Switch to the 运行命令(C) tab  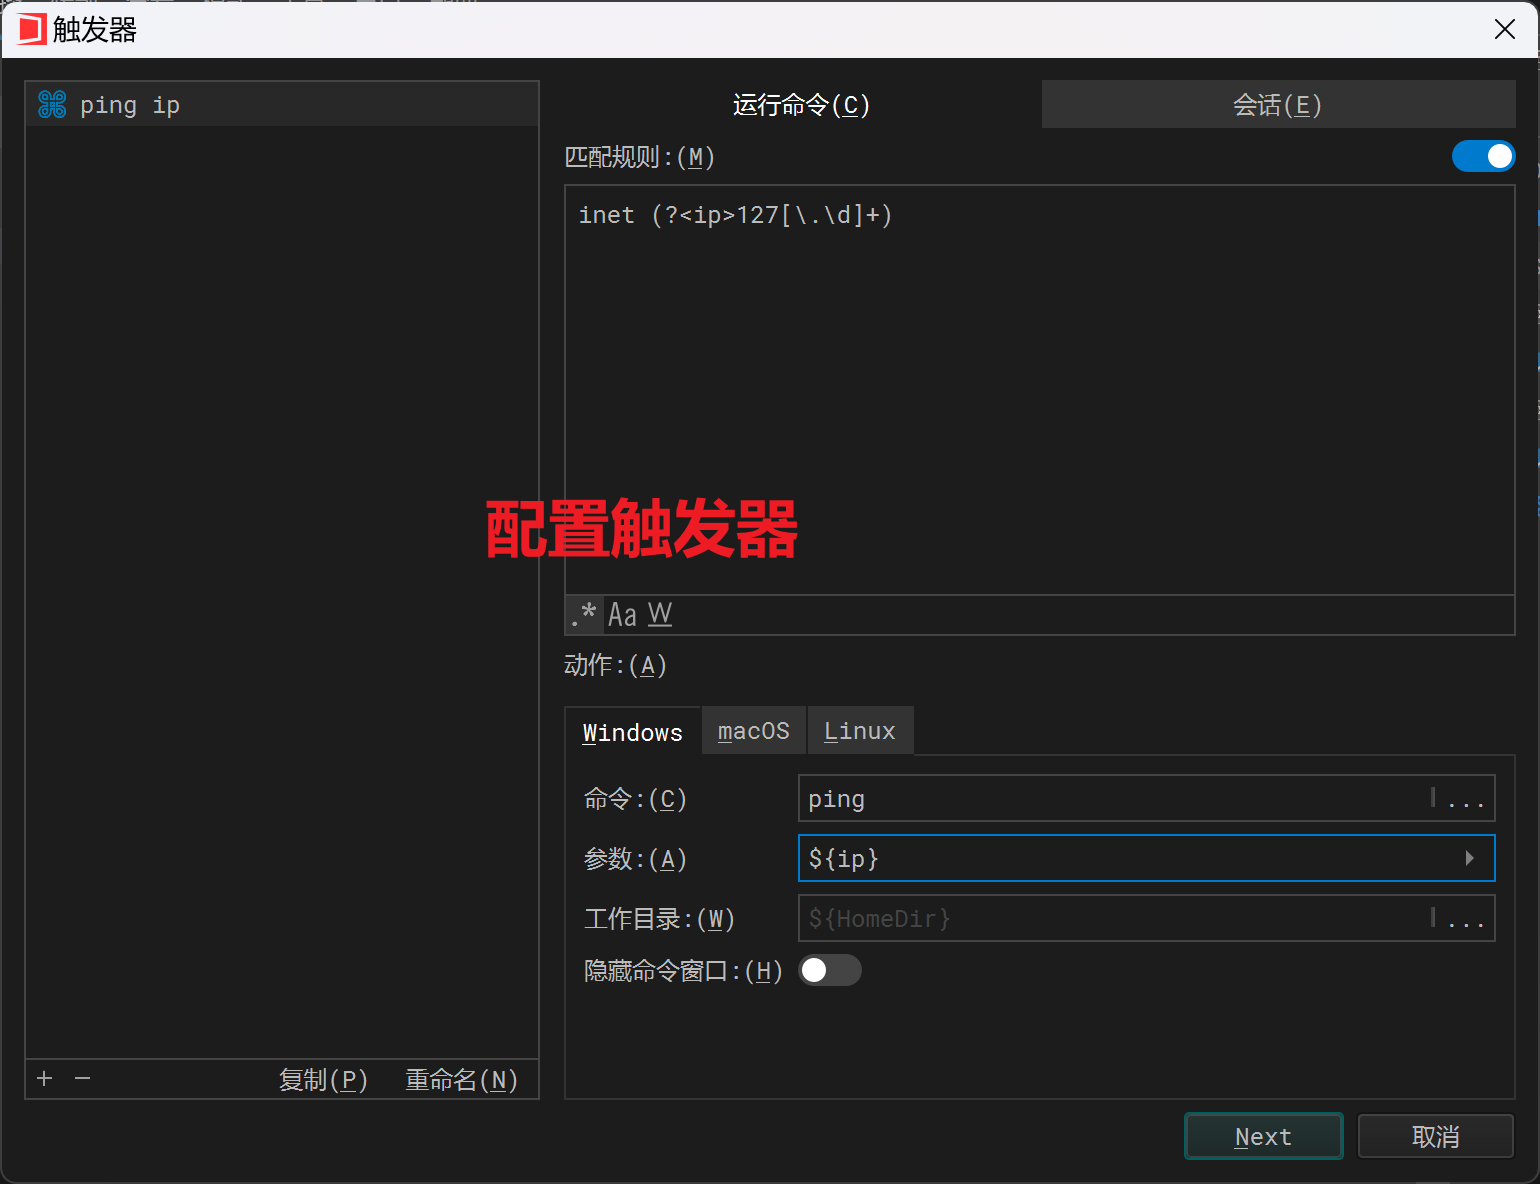click(801, 105)
